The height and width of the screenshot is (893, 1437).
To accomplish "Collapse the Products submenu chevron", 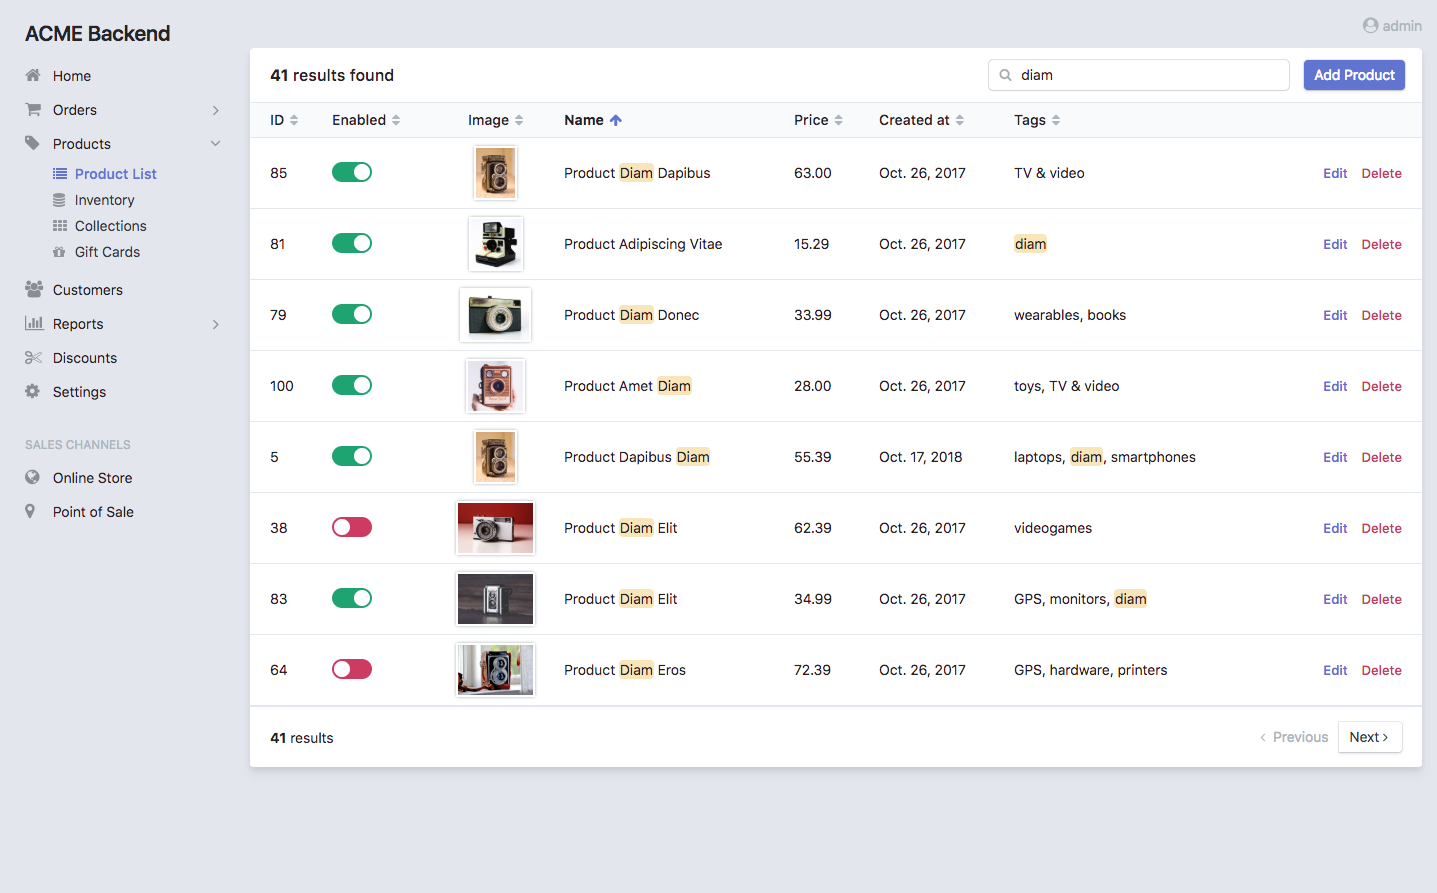I will 215,144.
